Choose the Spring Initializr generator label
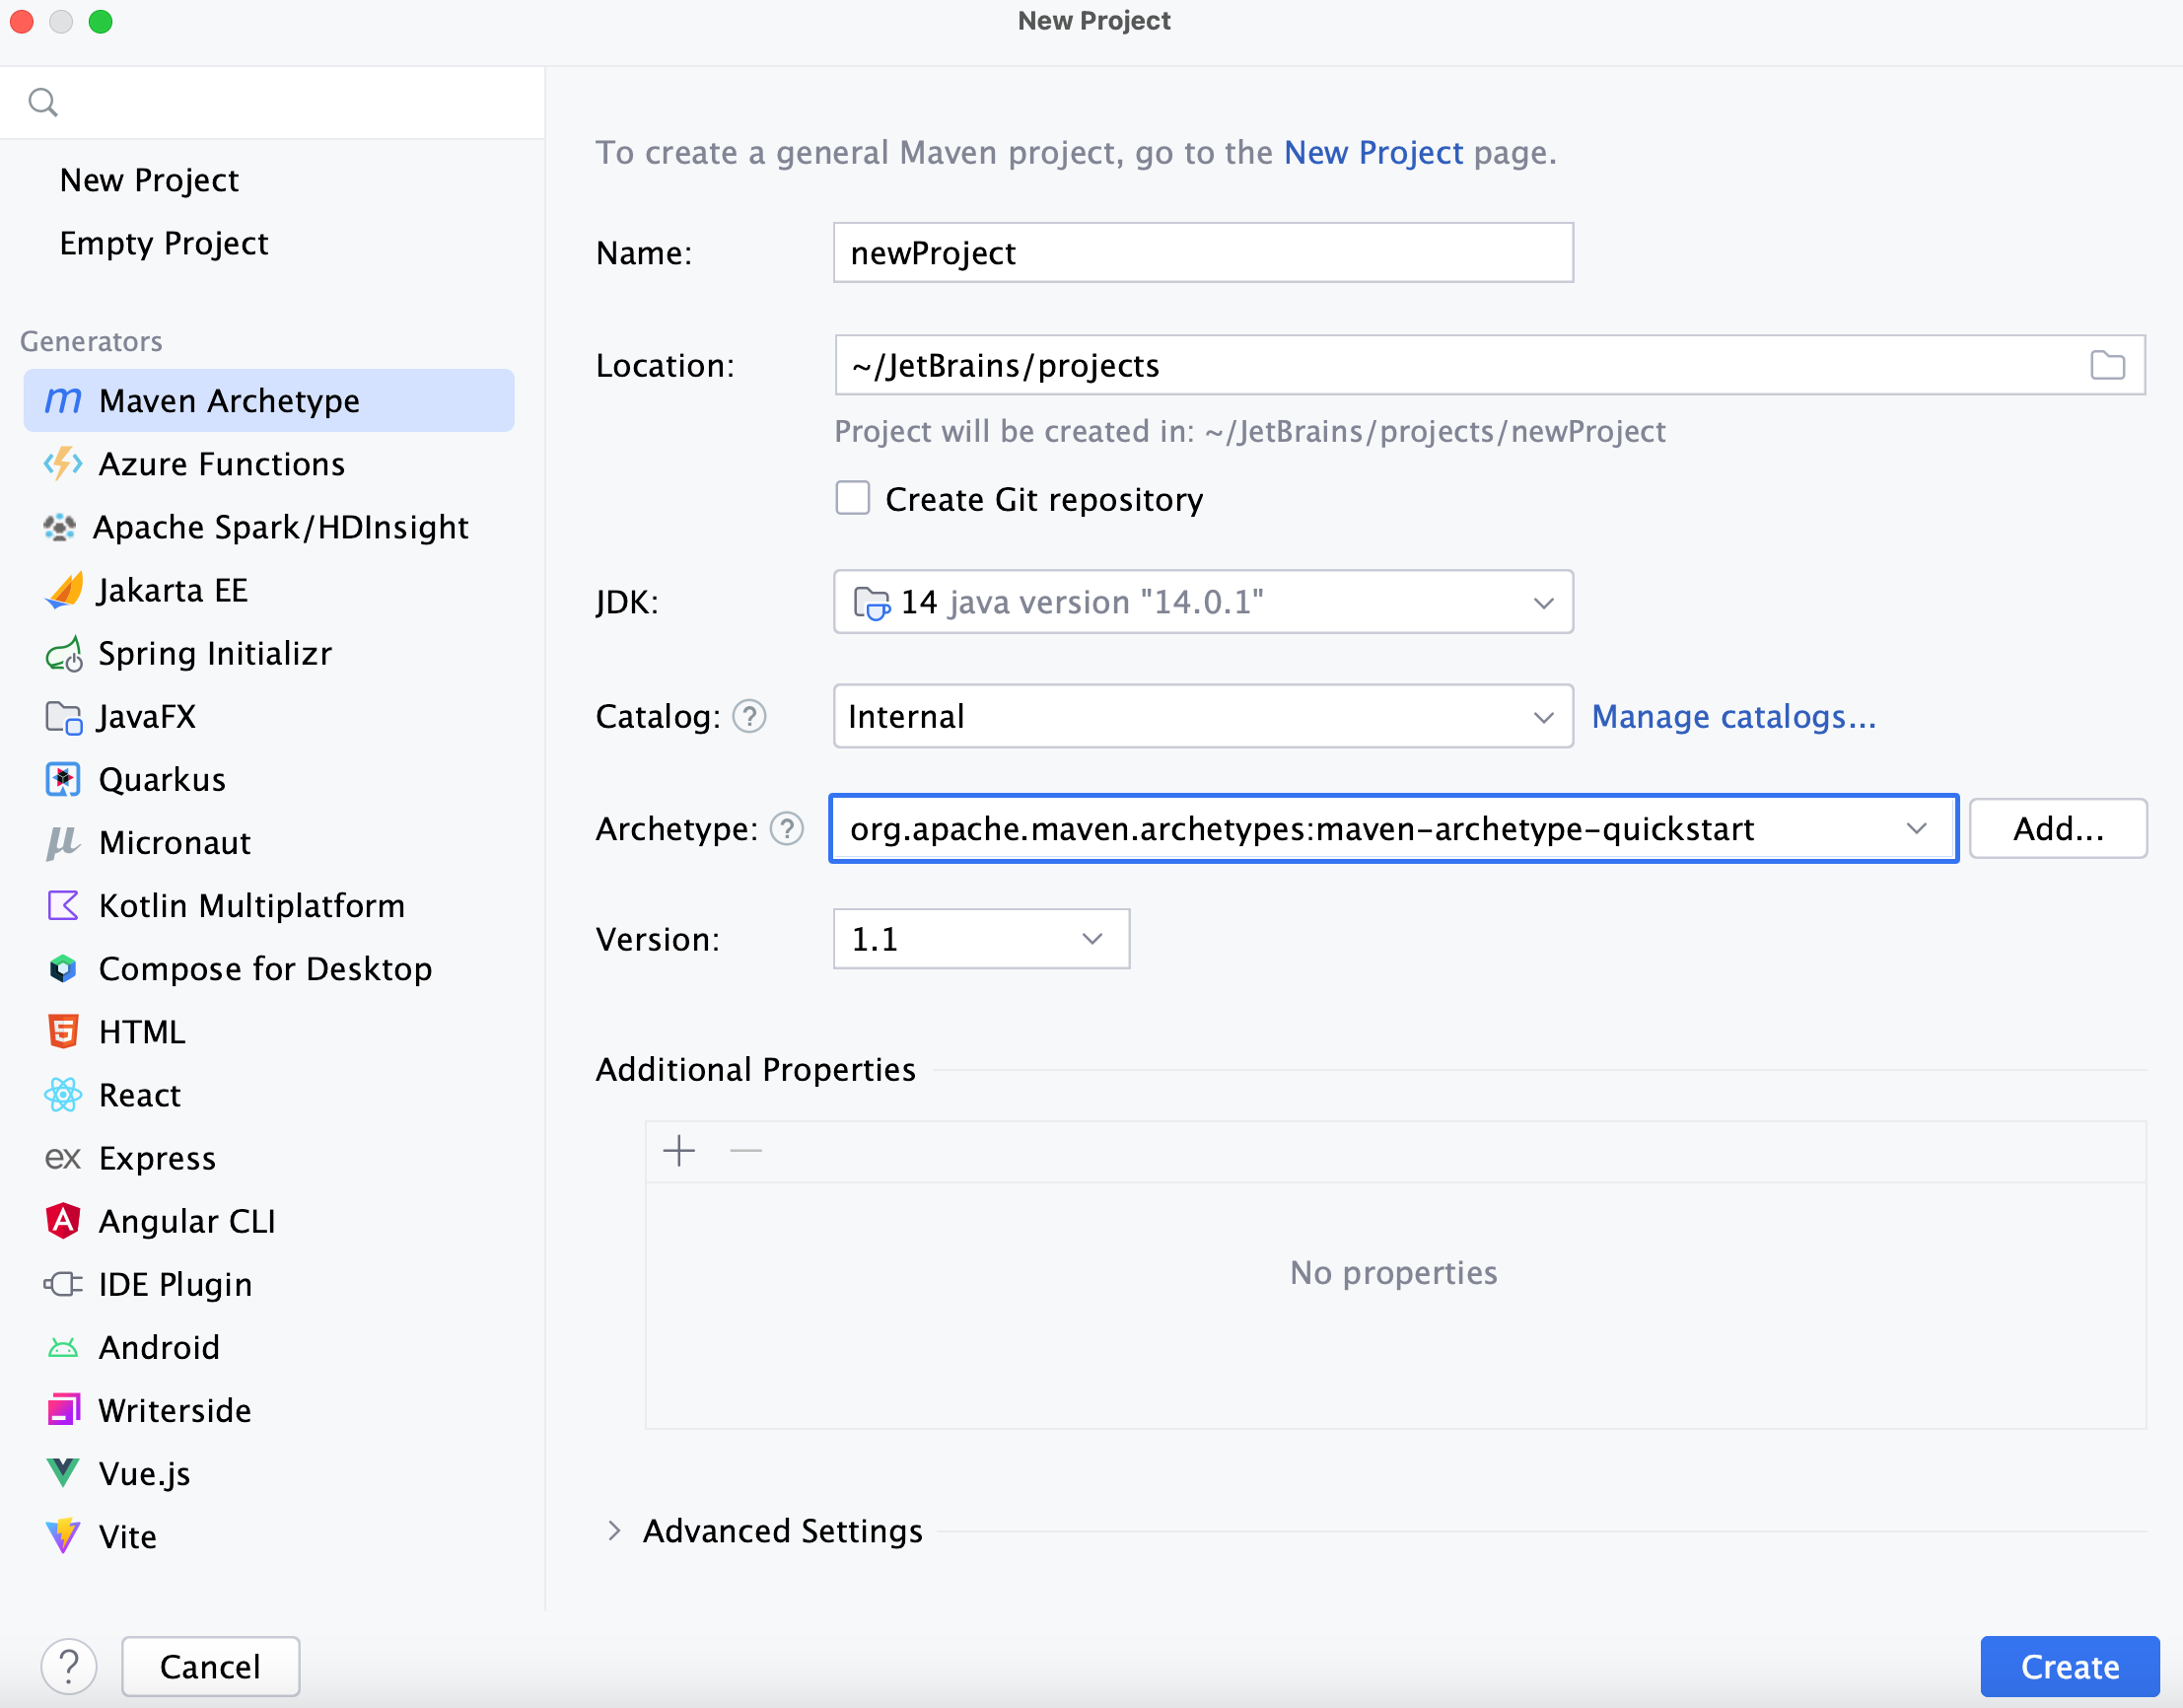This screenshot has height=1708, width=2183. tap(215, 654)
